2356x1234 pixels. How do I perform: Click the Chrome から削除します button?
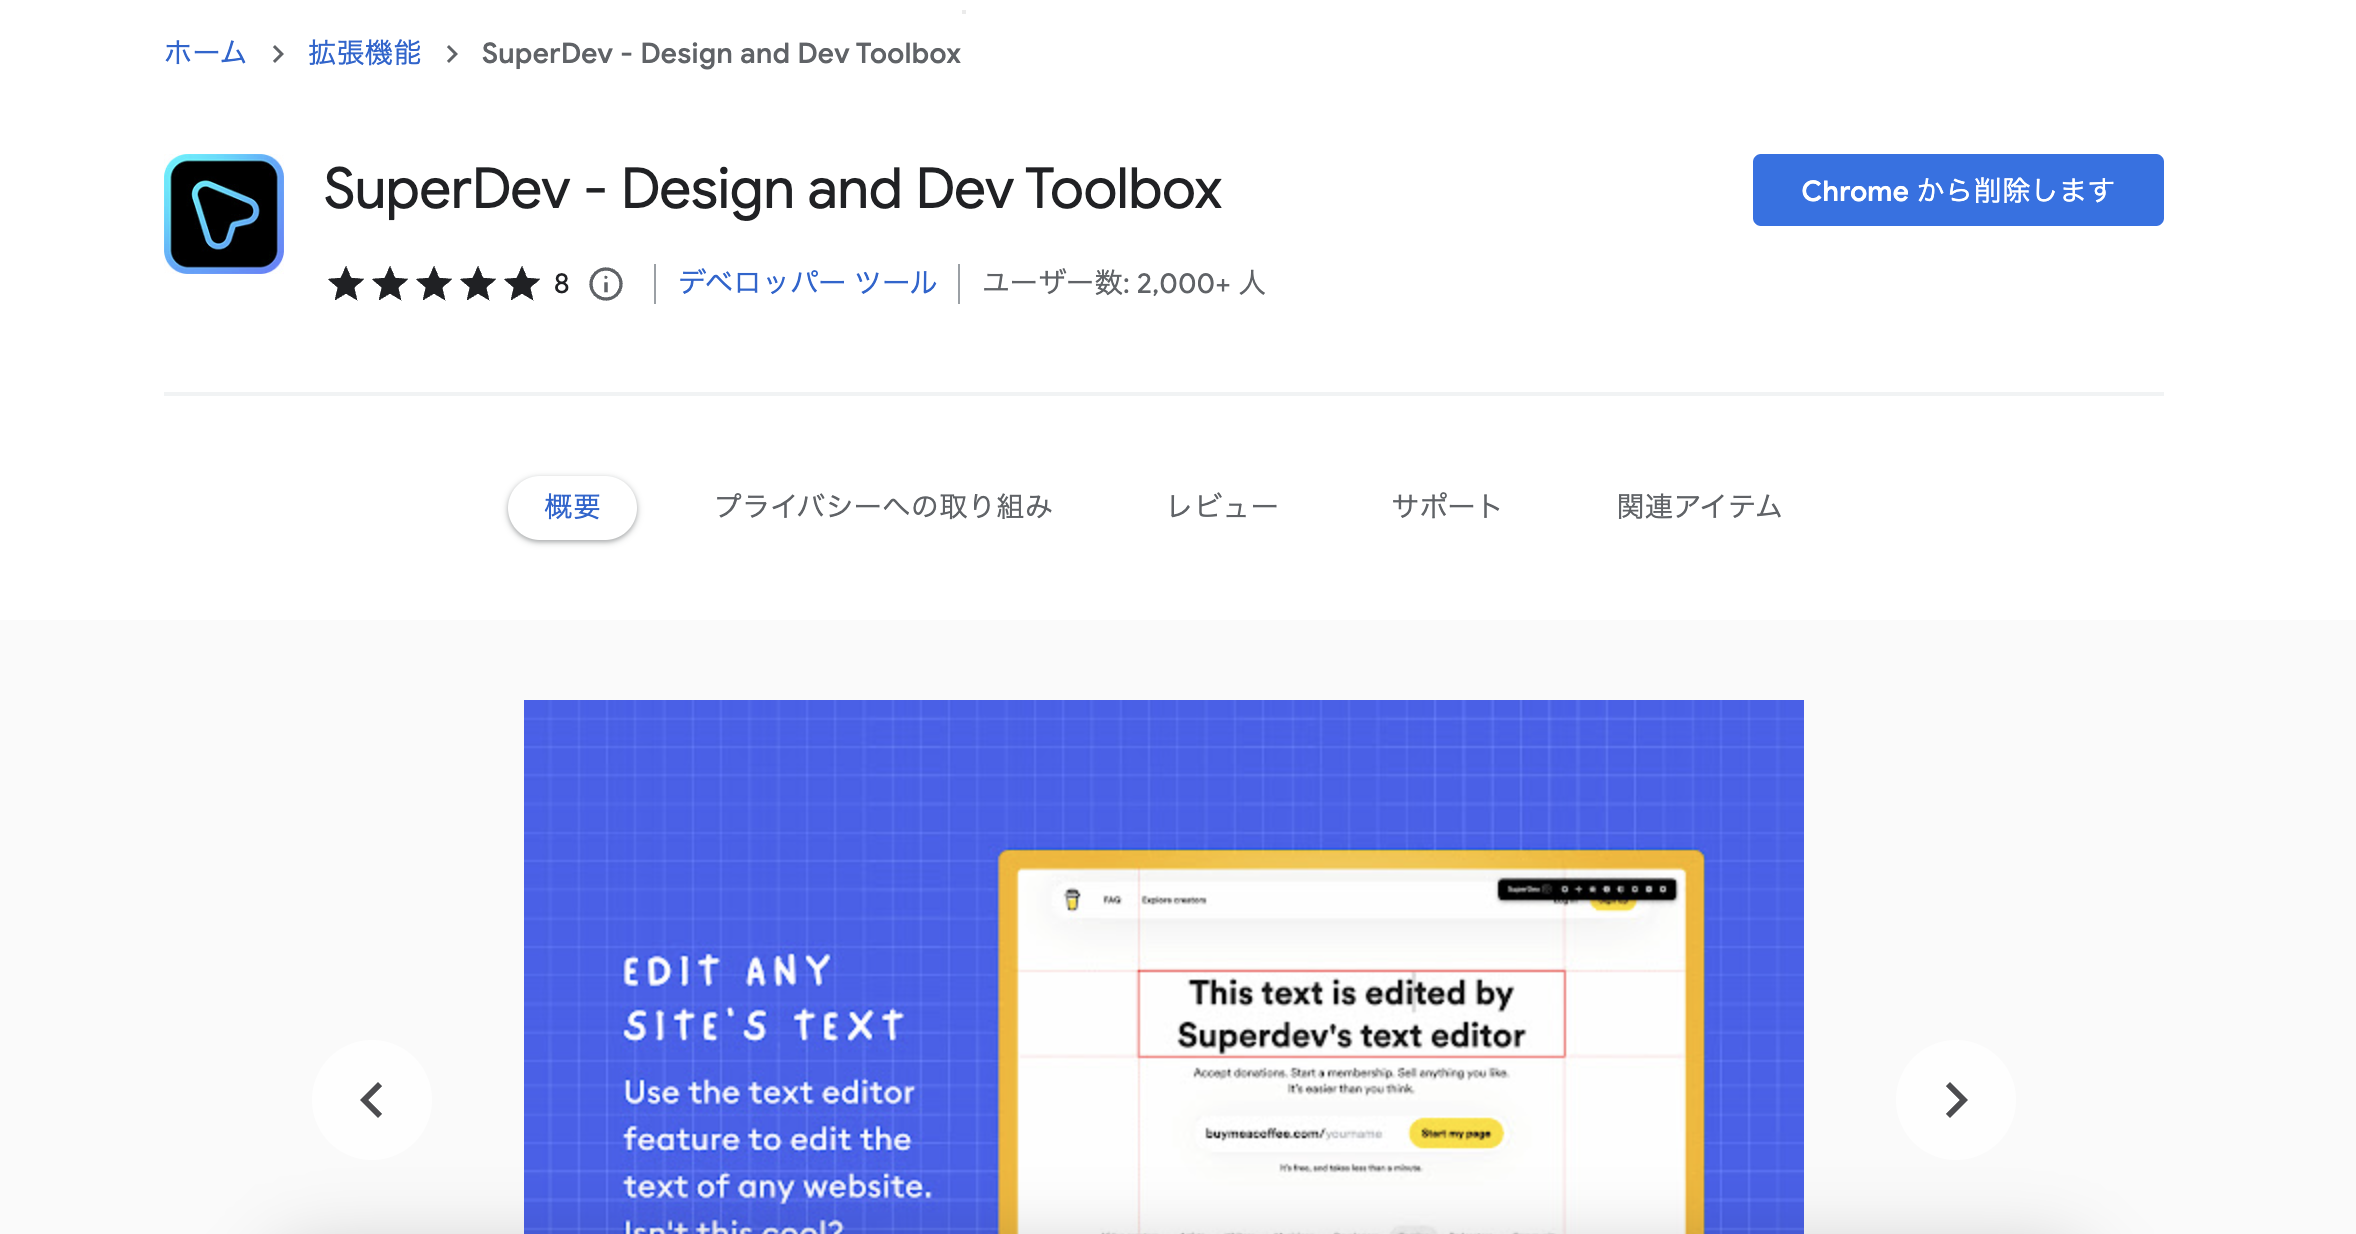1958,190
